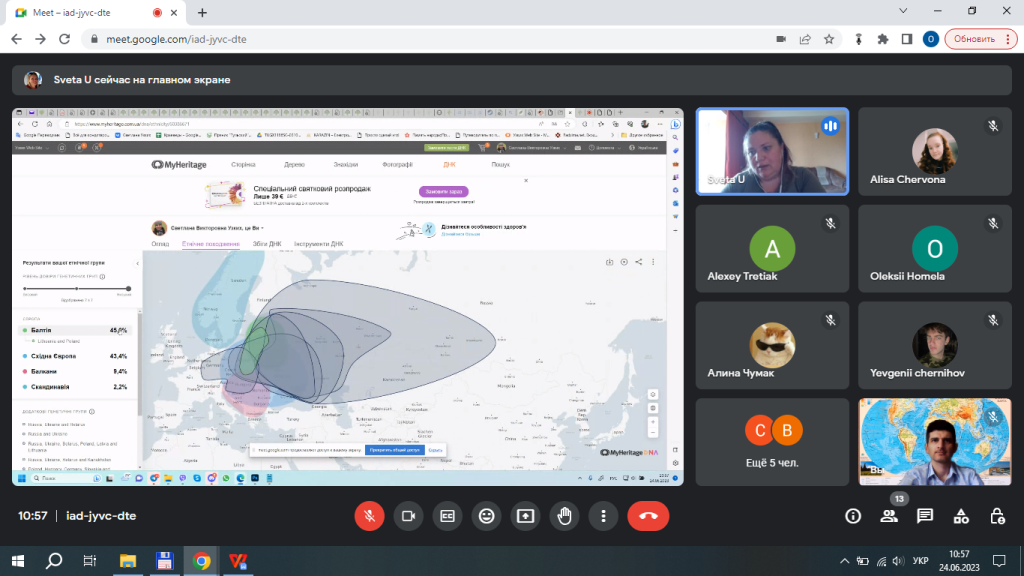
Task: Click Oleksii Homela's muted microphone indicator
Action: (x=993, y=223)
